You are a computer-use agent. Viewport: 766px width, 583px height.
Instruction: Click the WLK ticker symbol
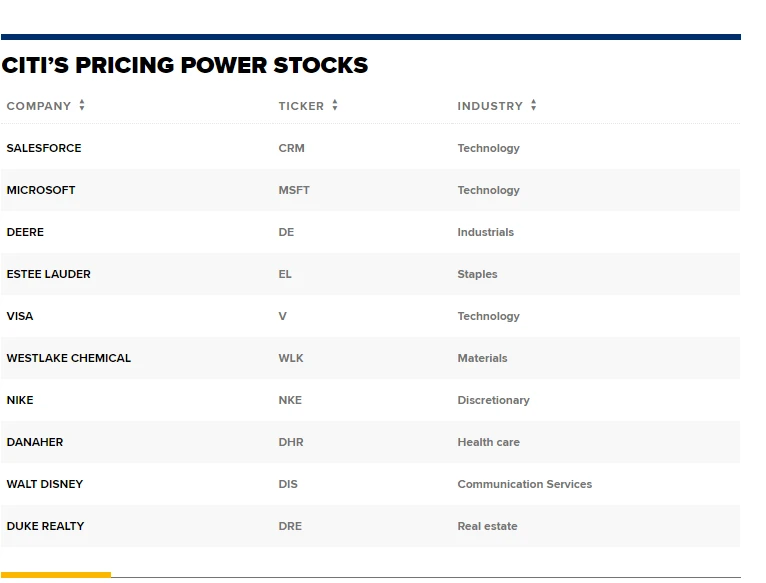(291, 358)
